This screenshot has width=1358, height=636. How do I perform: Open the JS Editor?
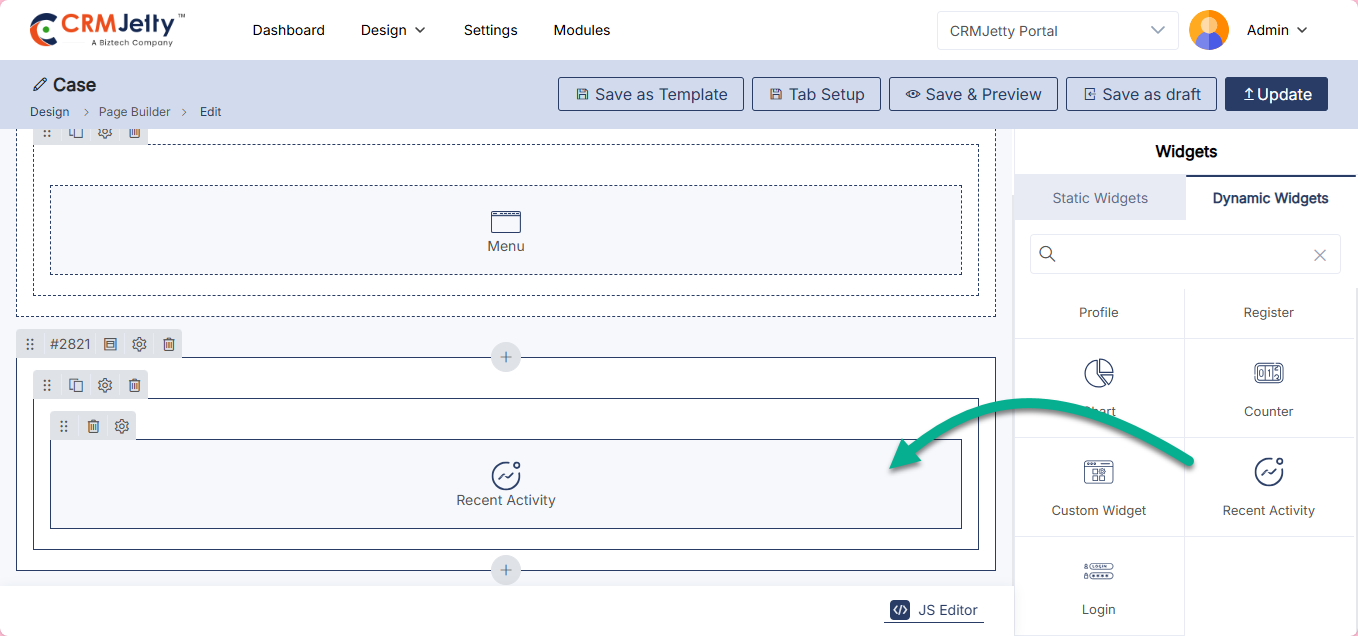934,610
